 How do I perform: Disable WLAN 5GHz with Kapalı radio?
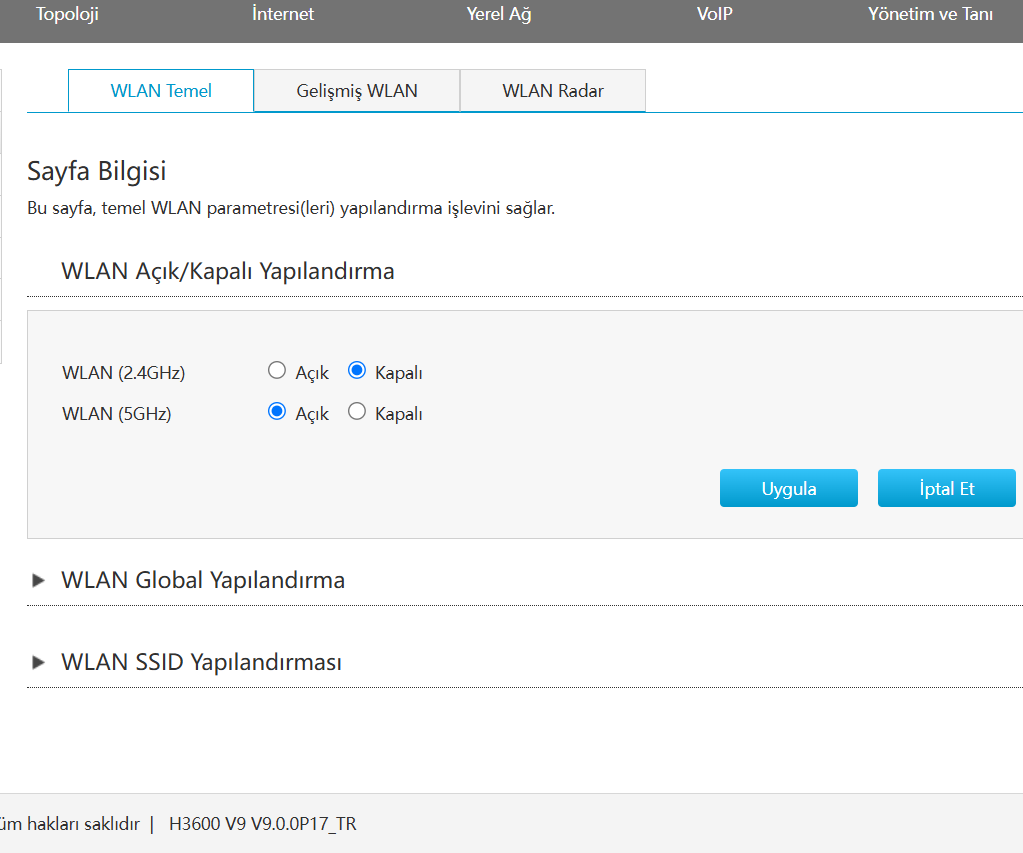click(357, 412)
